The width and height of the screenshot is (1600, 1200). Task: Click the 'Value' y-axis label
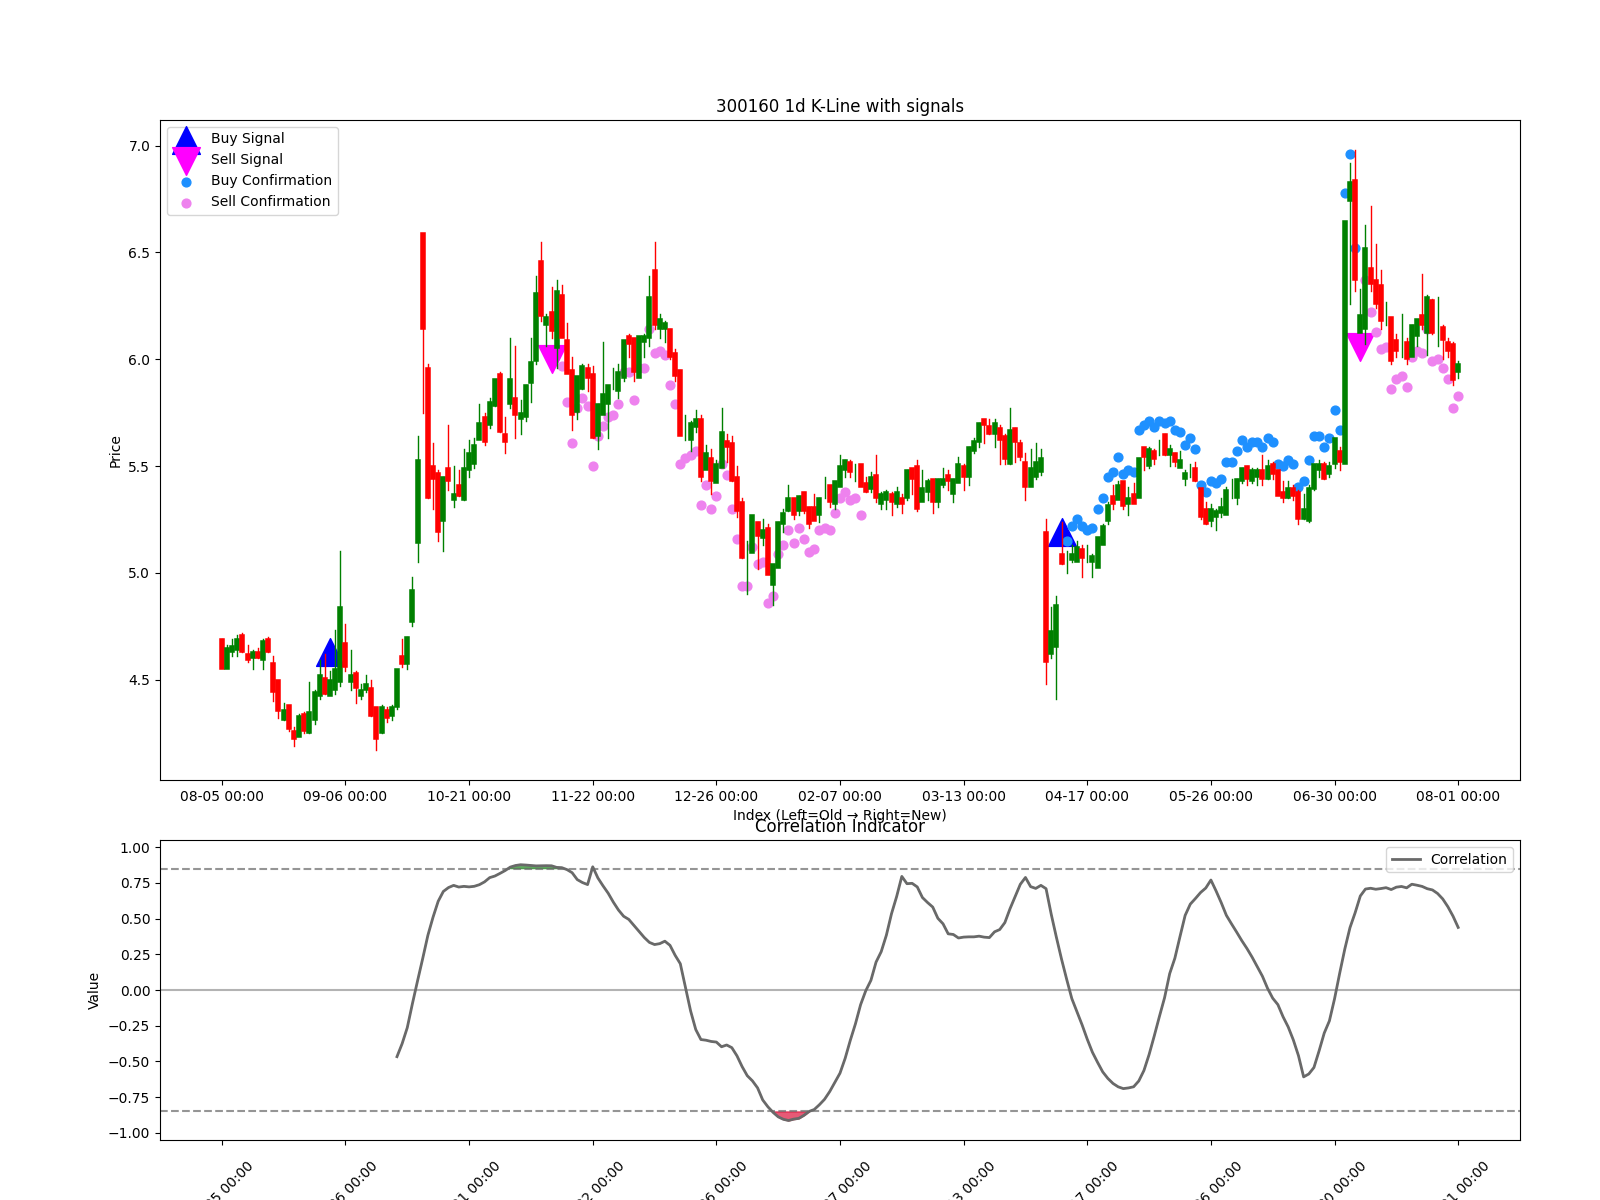click(94, 991)
